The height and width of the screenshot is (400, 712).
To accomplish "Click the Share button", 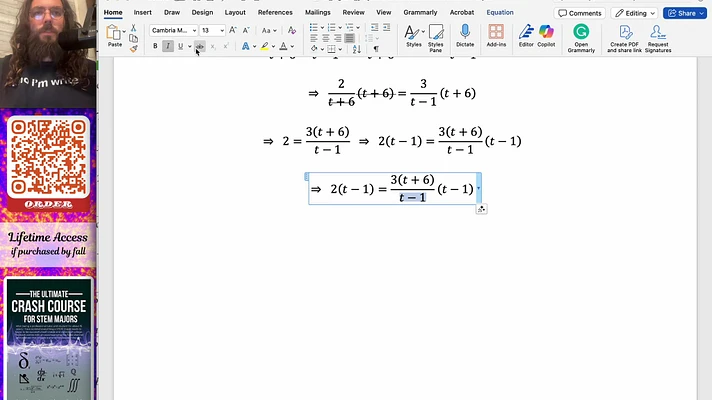I will coord(682,13).
